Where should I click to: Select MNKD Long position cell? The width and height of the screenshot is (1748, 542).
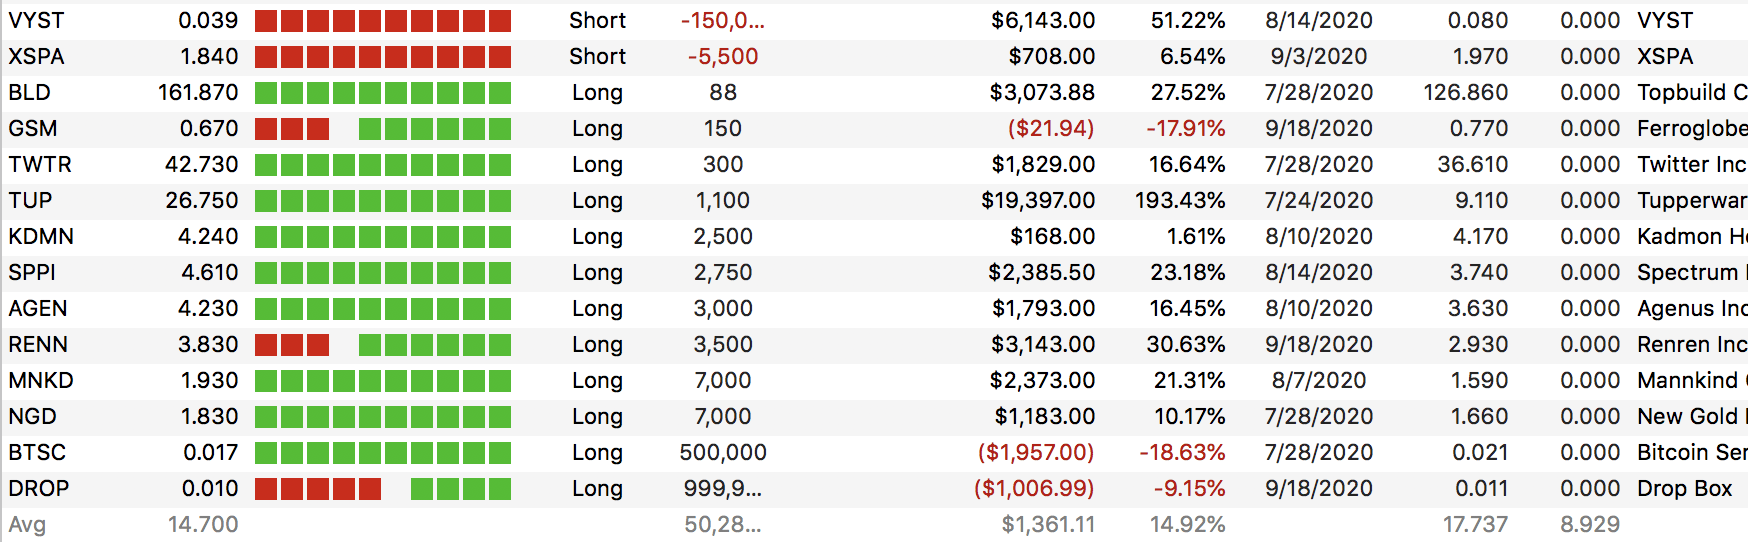(x=597, y=381)
